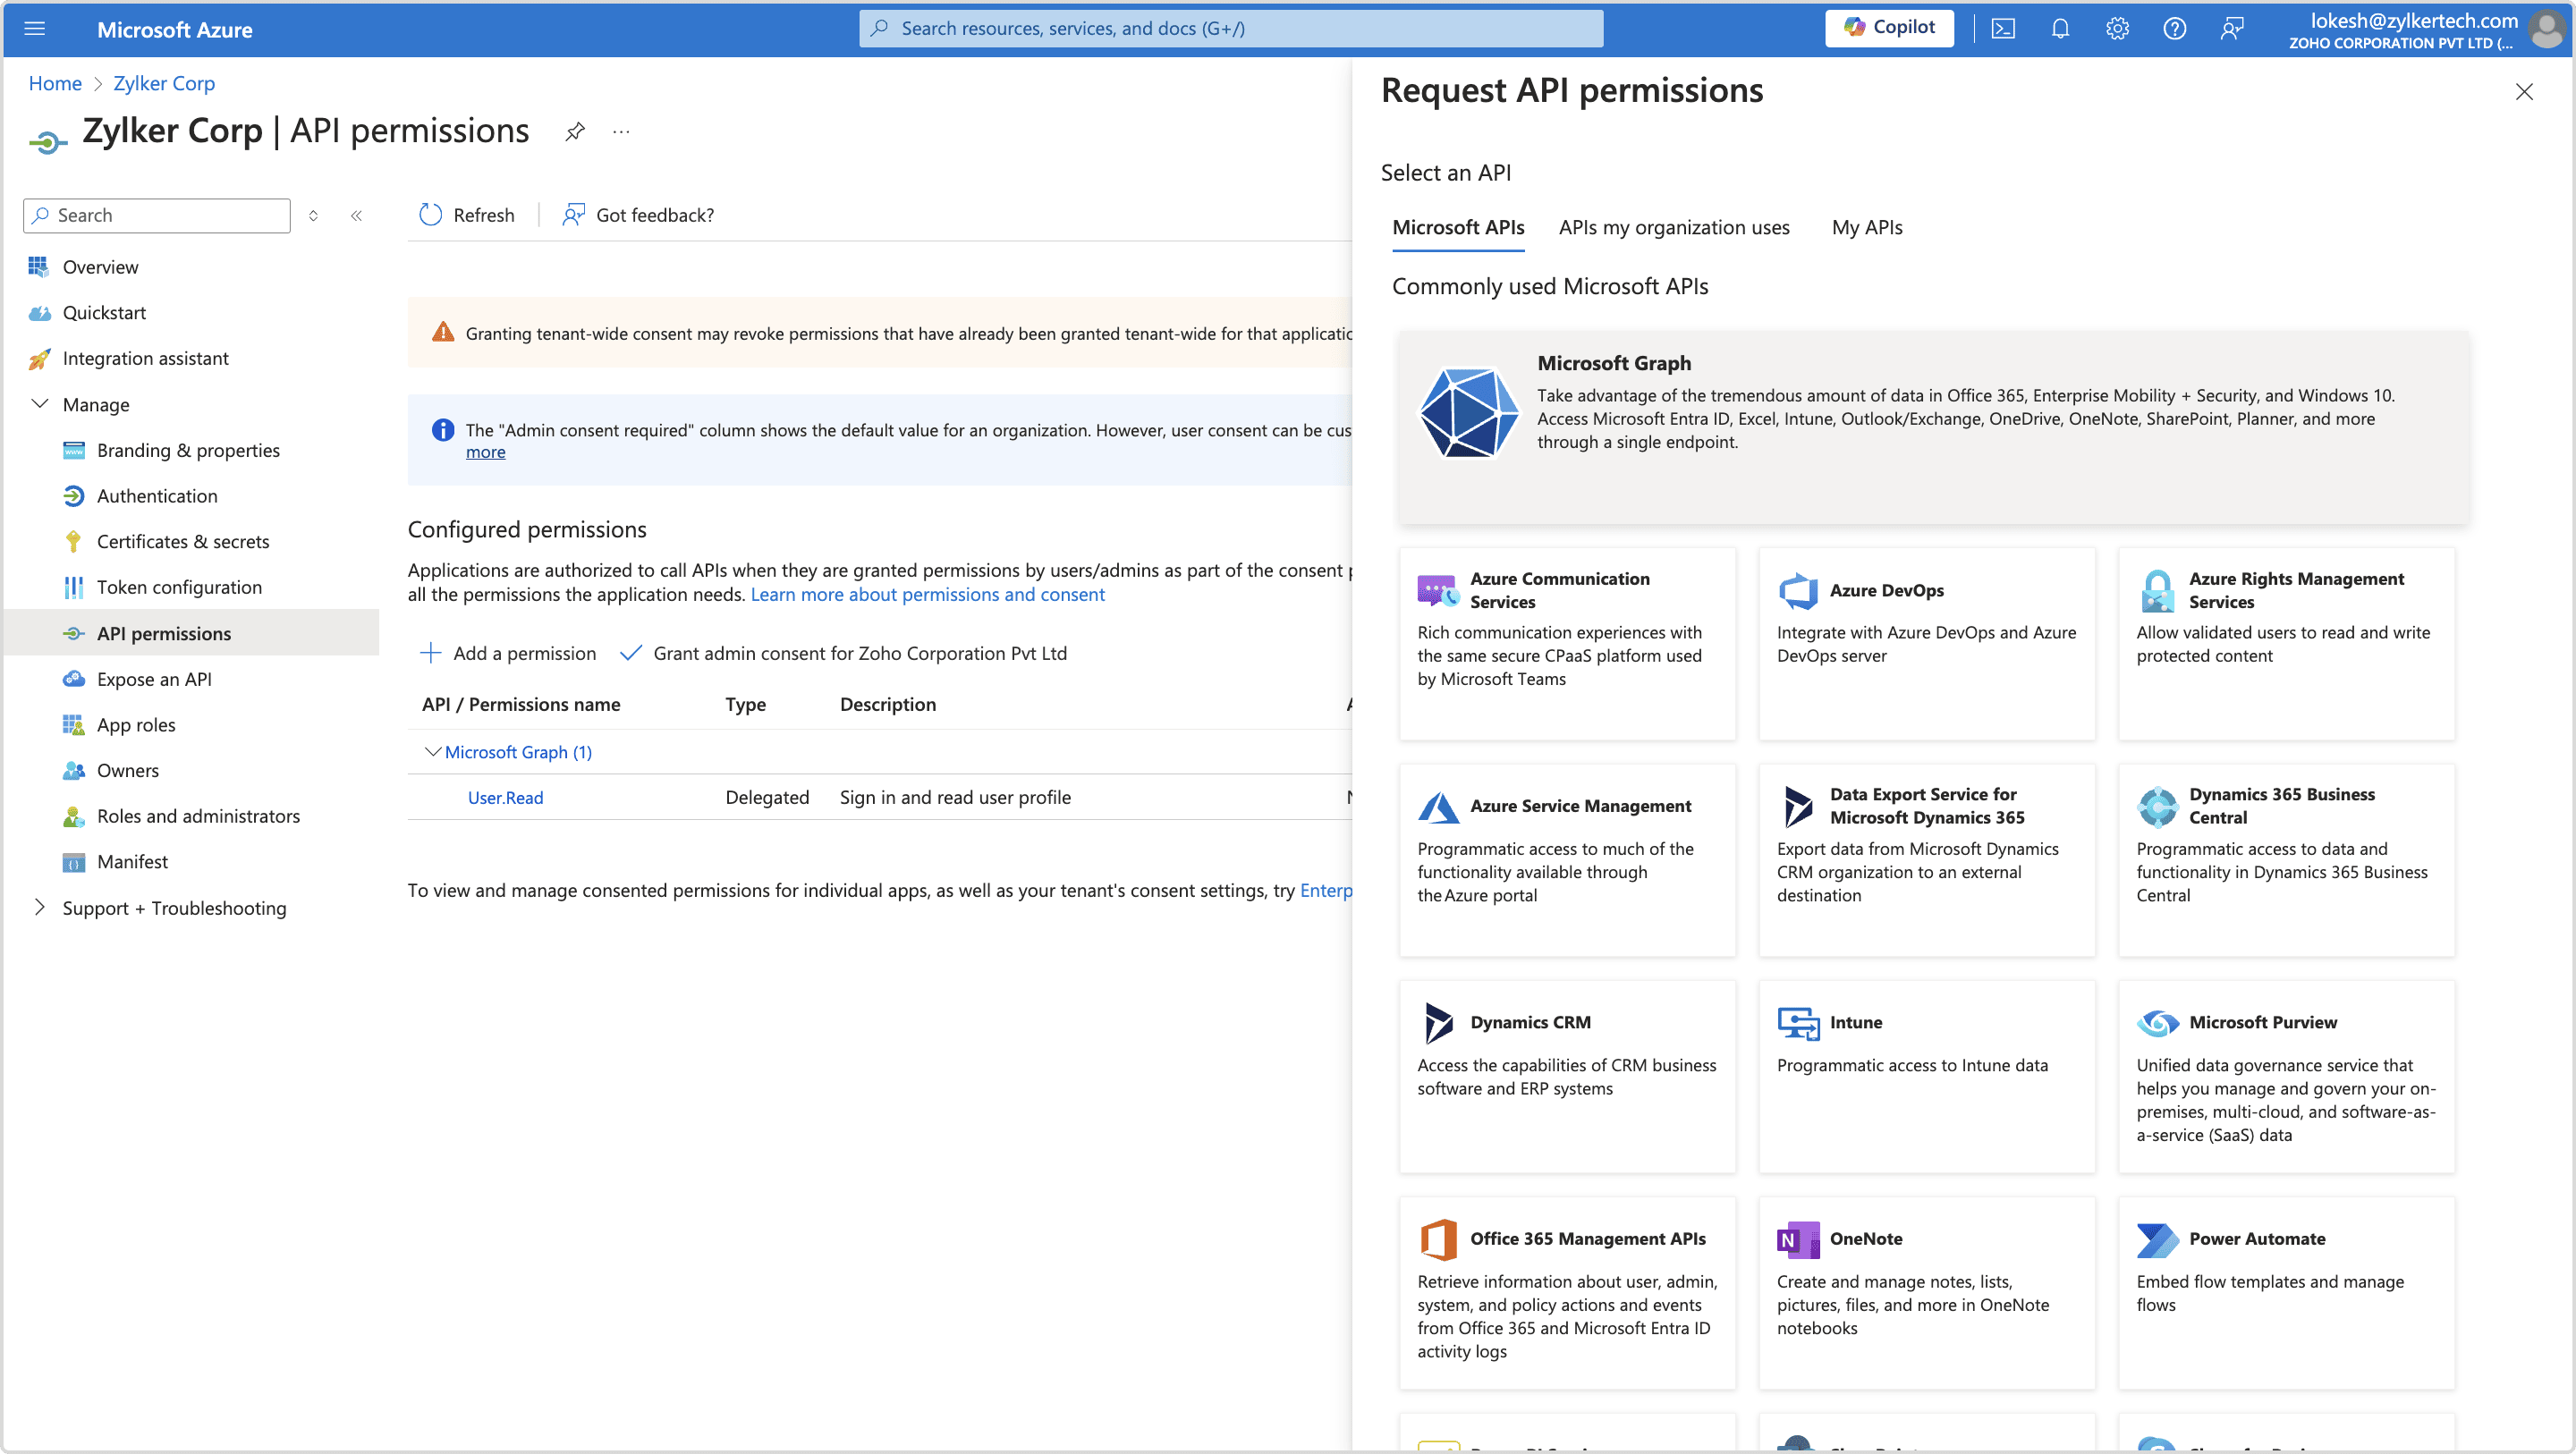Click the help question mark icon

[2174, 29]
